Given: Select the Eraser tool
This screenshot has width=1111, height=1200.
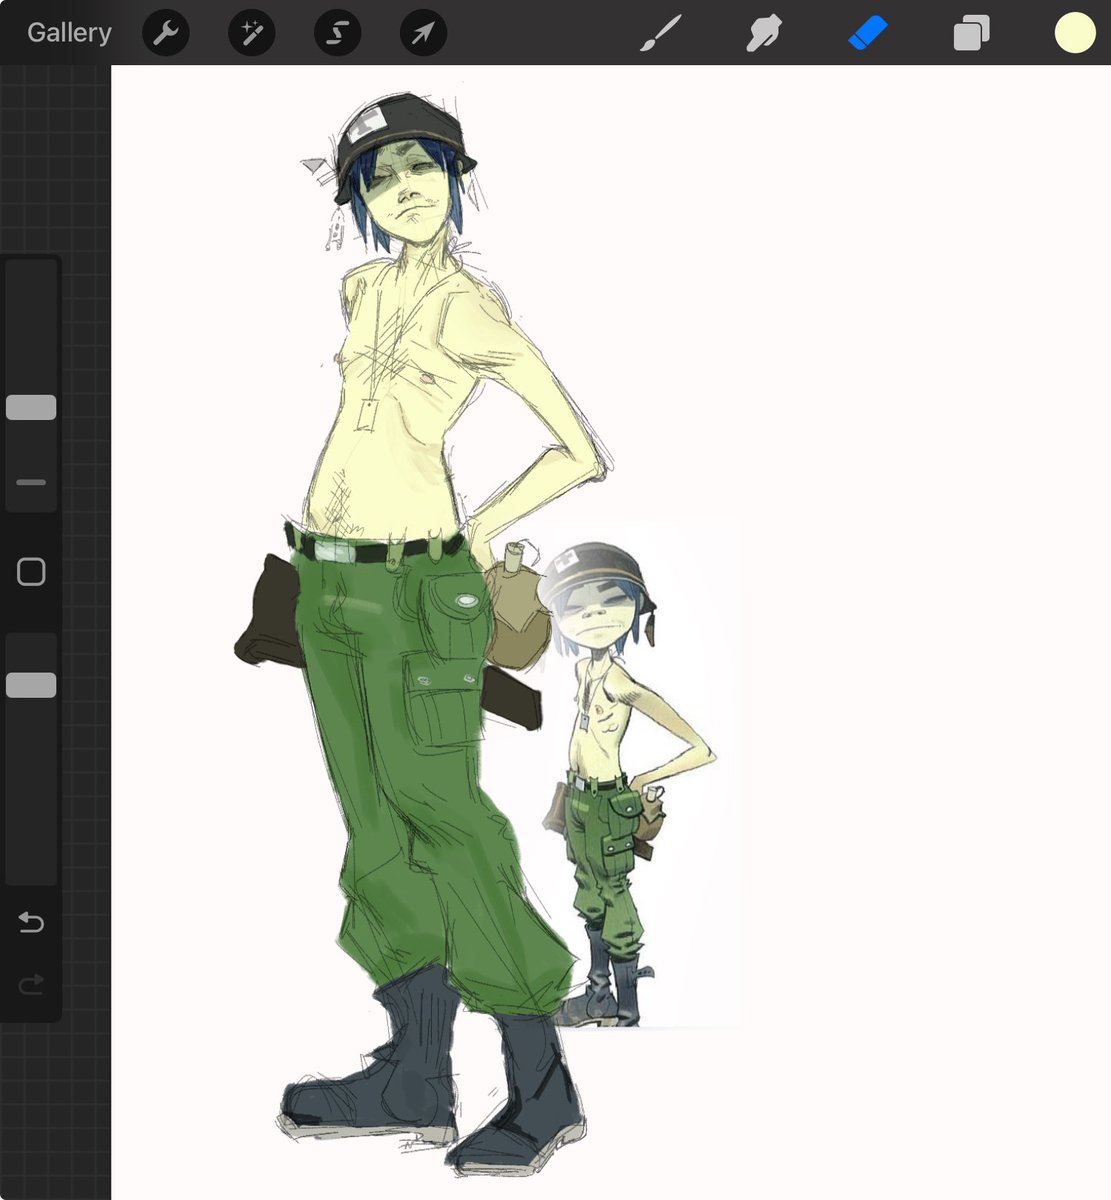Looking at the screenshot, I should coord(868,33).
